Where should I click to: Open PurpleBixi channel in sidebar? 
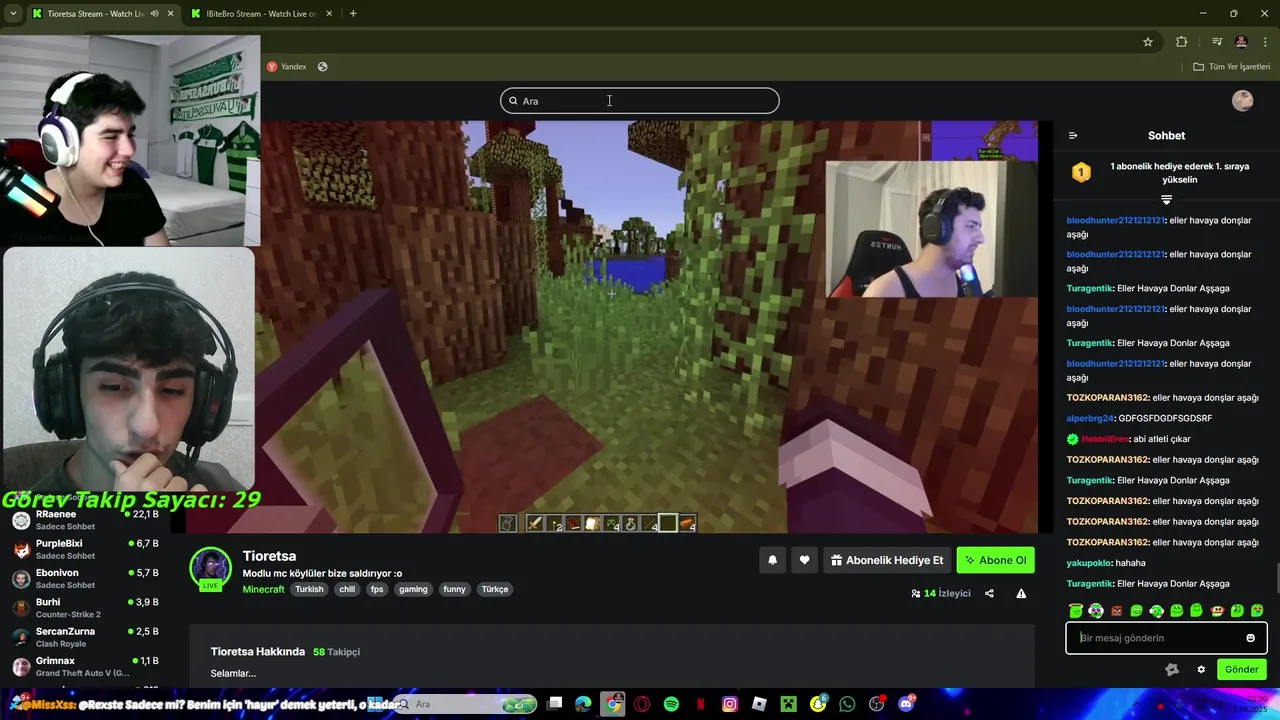pyautogui.click(x=84, y=549)
